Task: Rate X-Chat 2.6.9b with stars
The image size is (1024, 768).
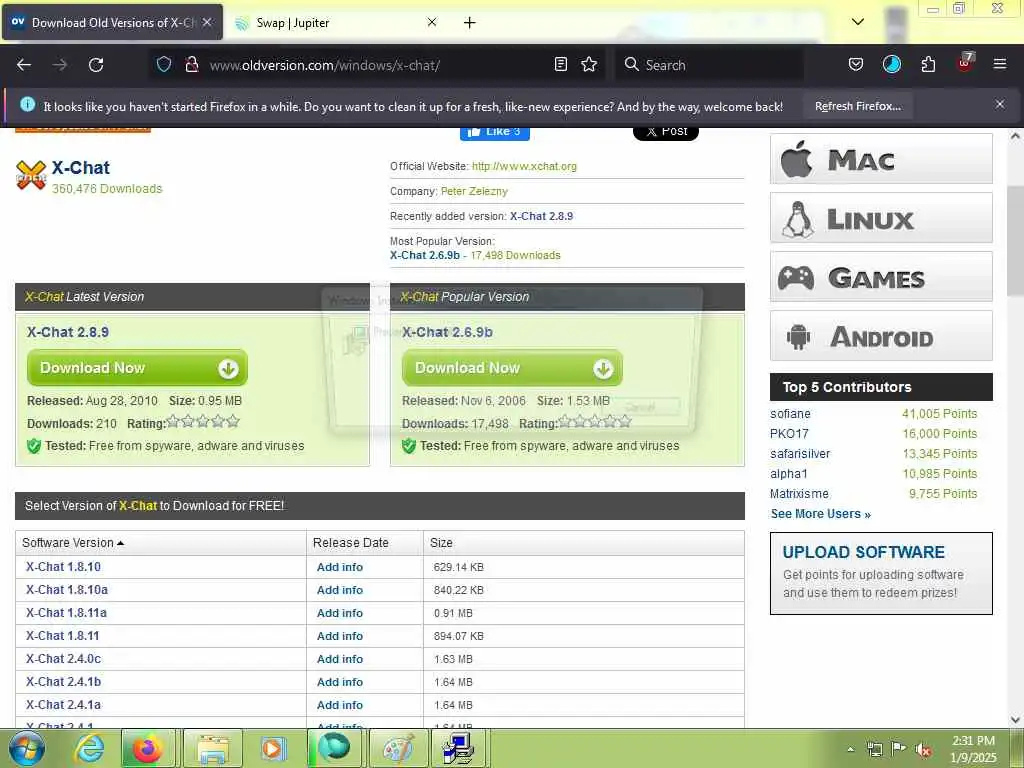Action: click(x=595, y=421)
